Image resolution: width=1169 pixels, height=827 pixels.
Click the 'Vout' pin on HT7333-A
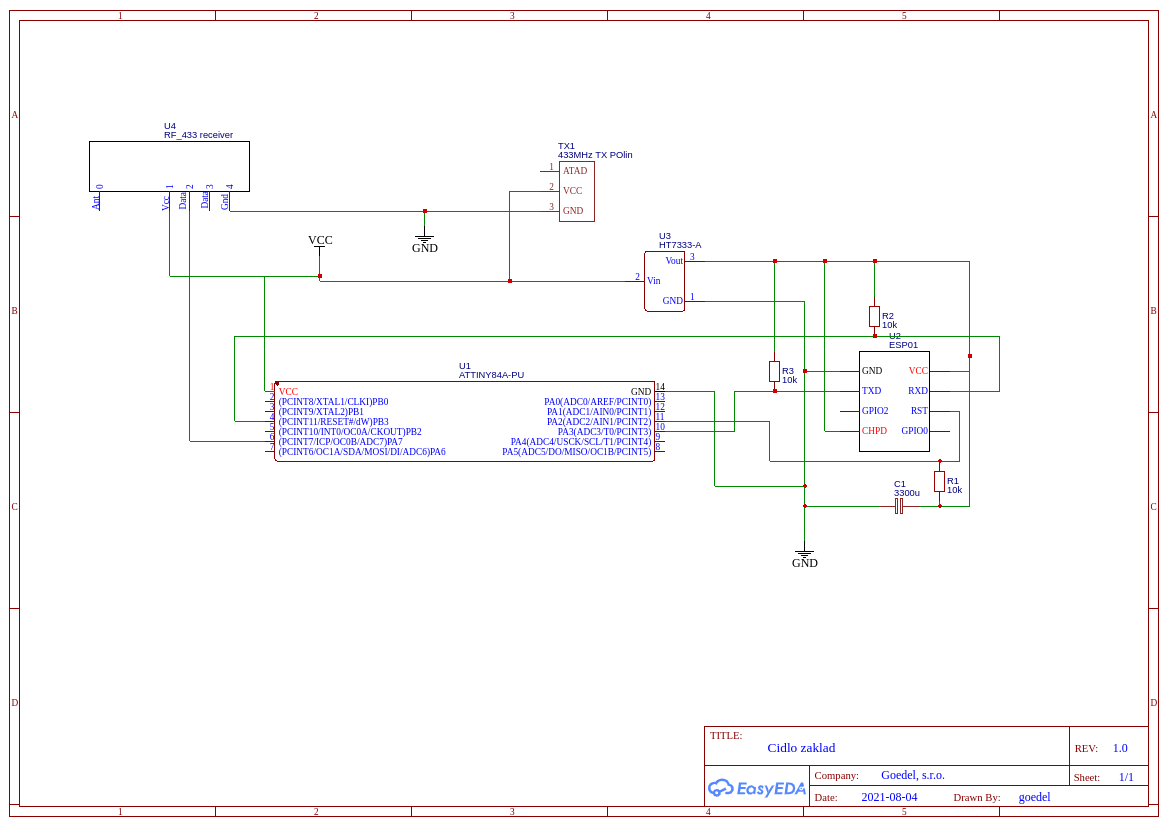(x=674, y=261)
